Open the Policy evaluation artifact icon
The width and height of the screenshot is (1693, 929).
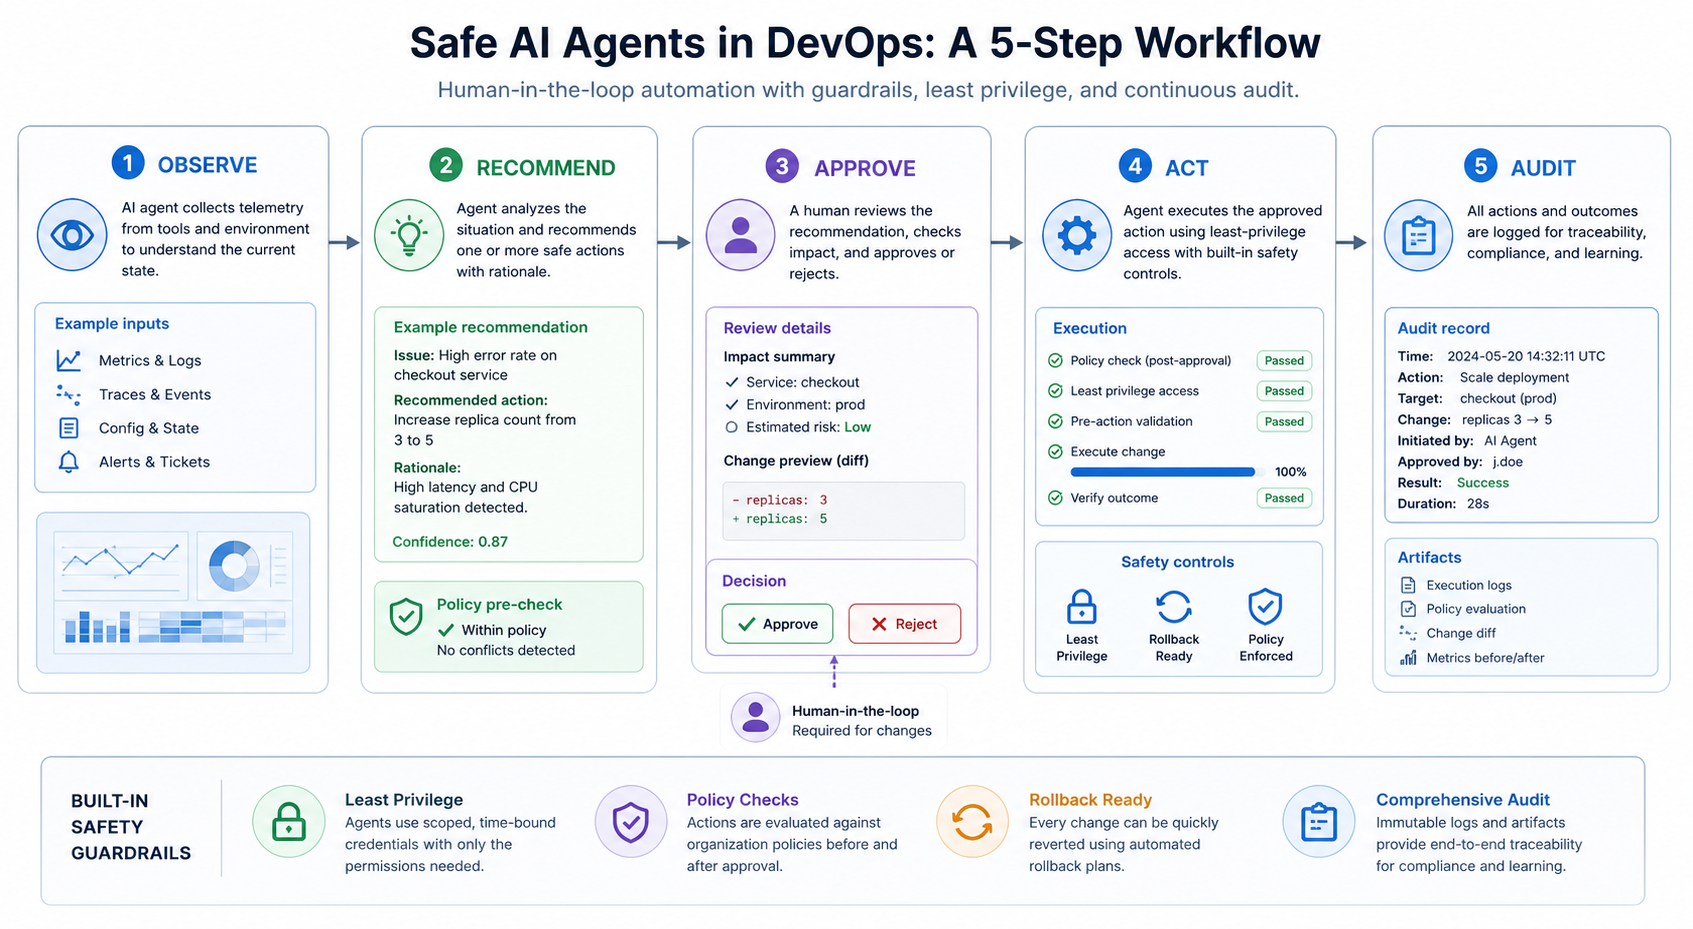coord(1408,609)
